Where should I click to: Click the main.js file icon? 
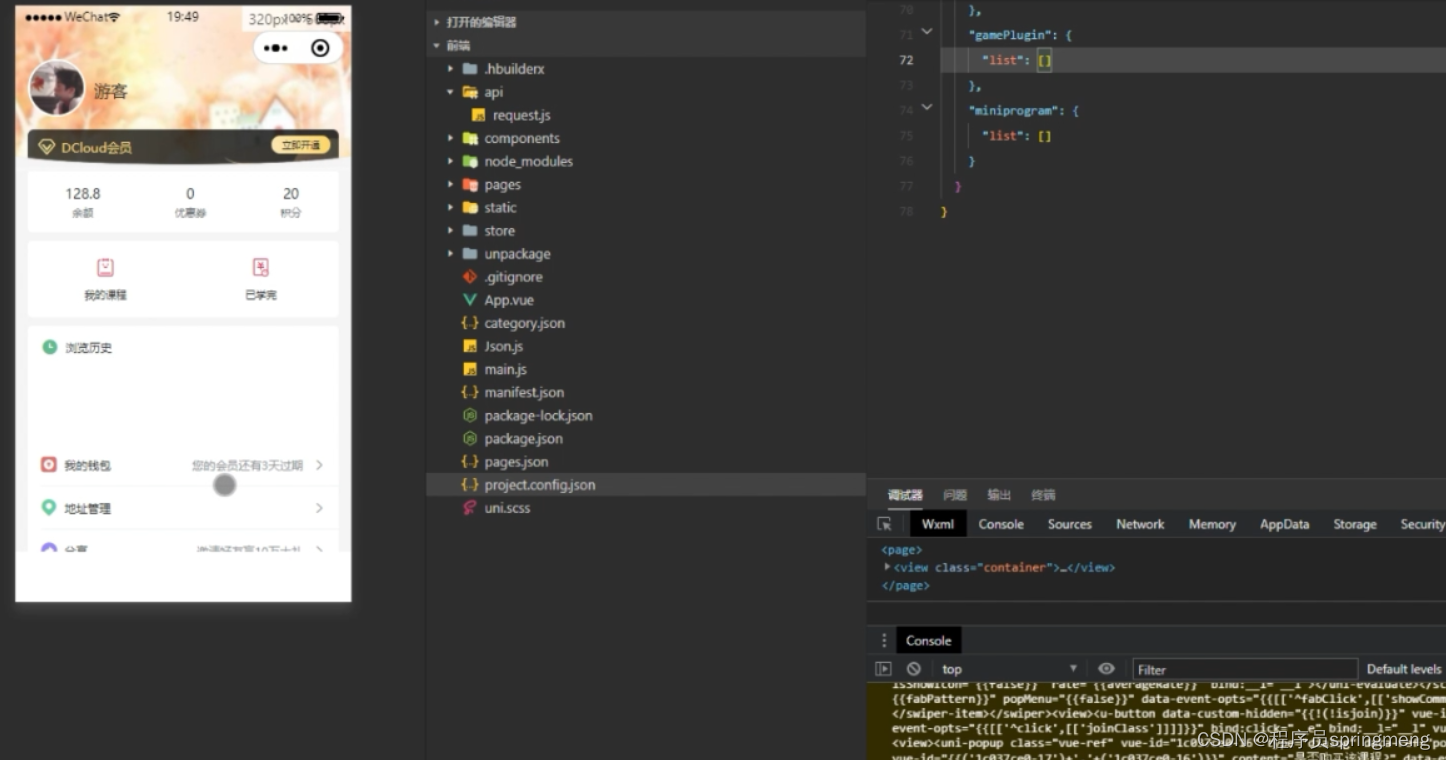470,369
